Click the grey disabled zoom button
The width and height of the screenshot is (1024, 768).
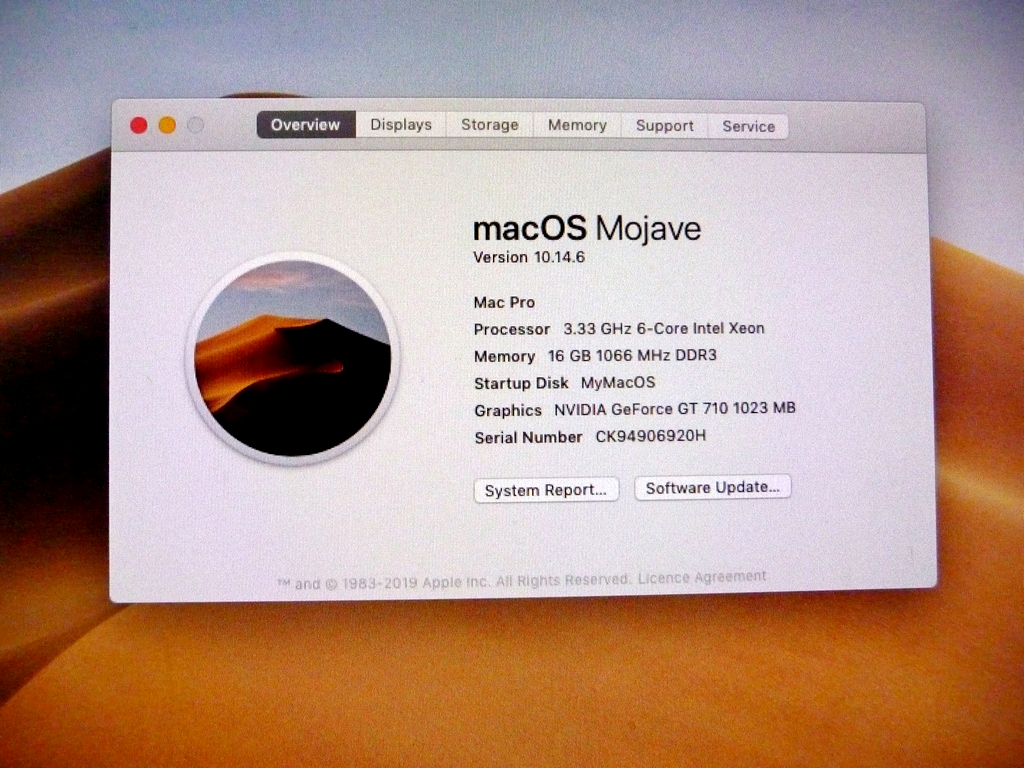[x=195, y=125]
